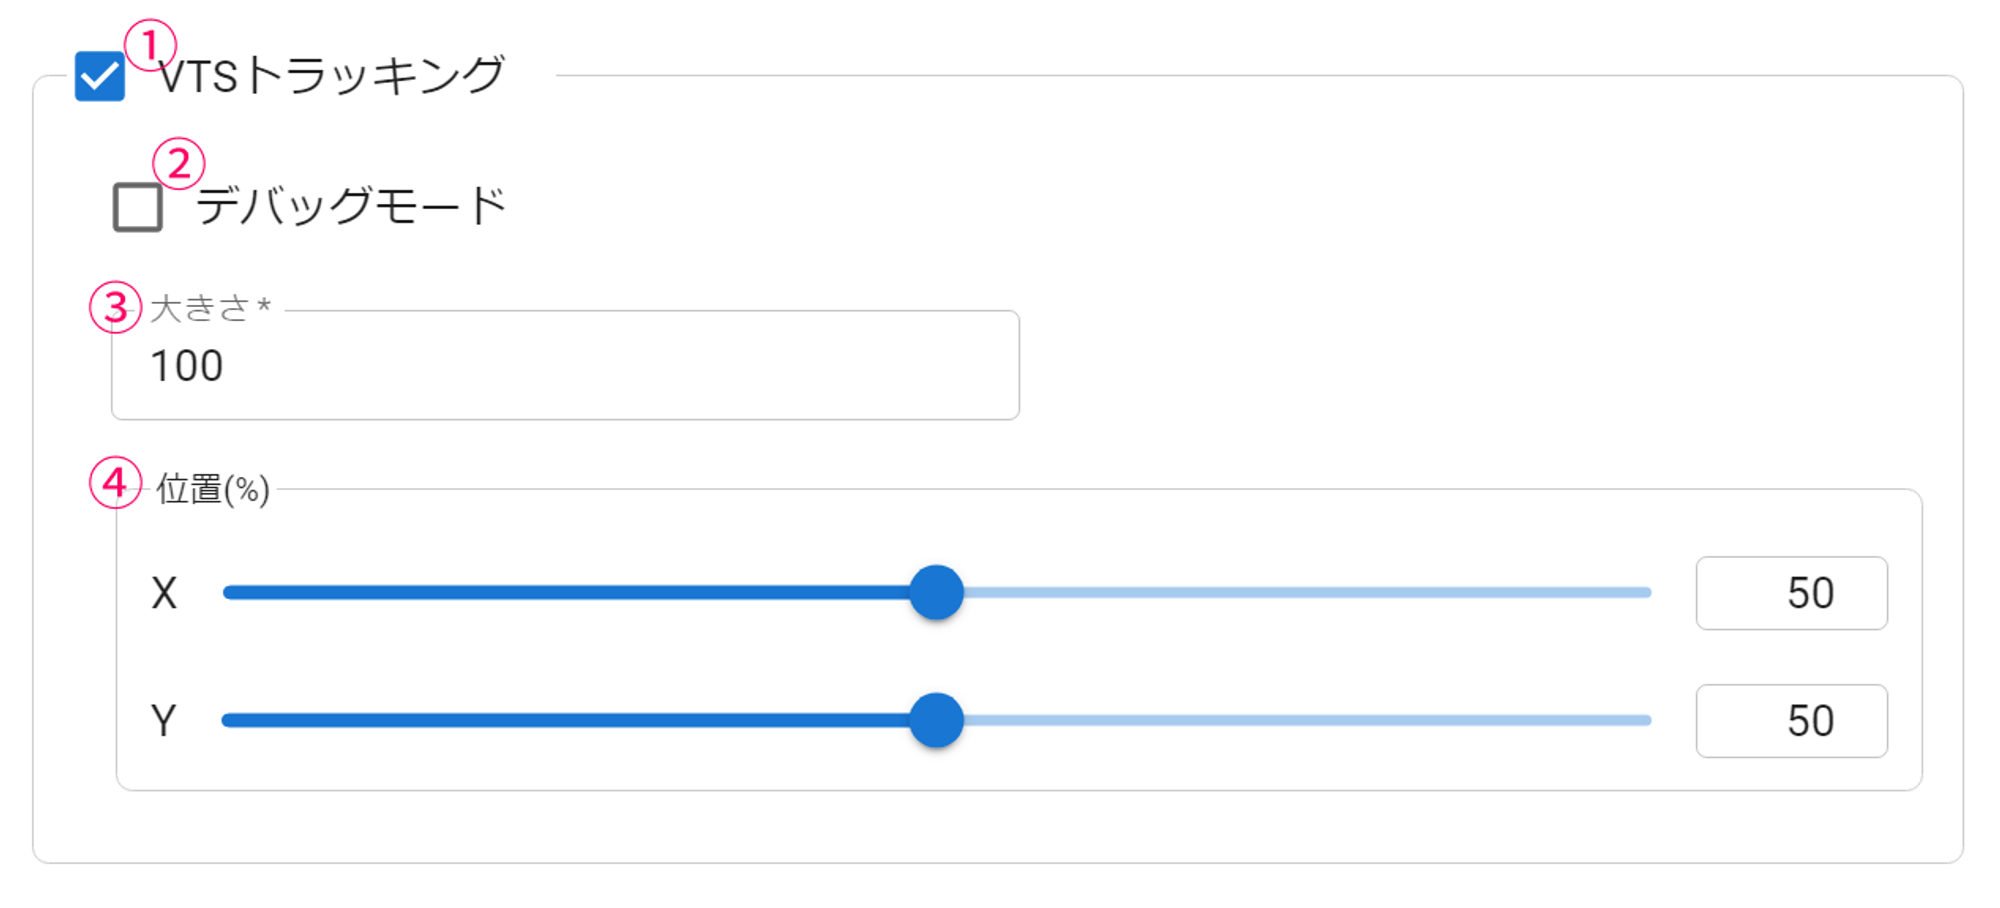
Task: Click the デバッグモード label text
Action: tap(352, 207)
